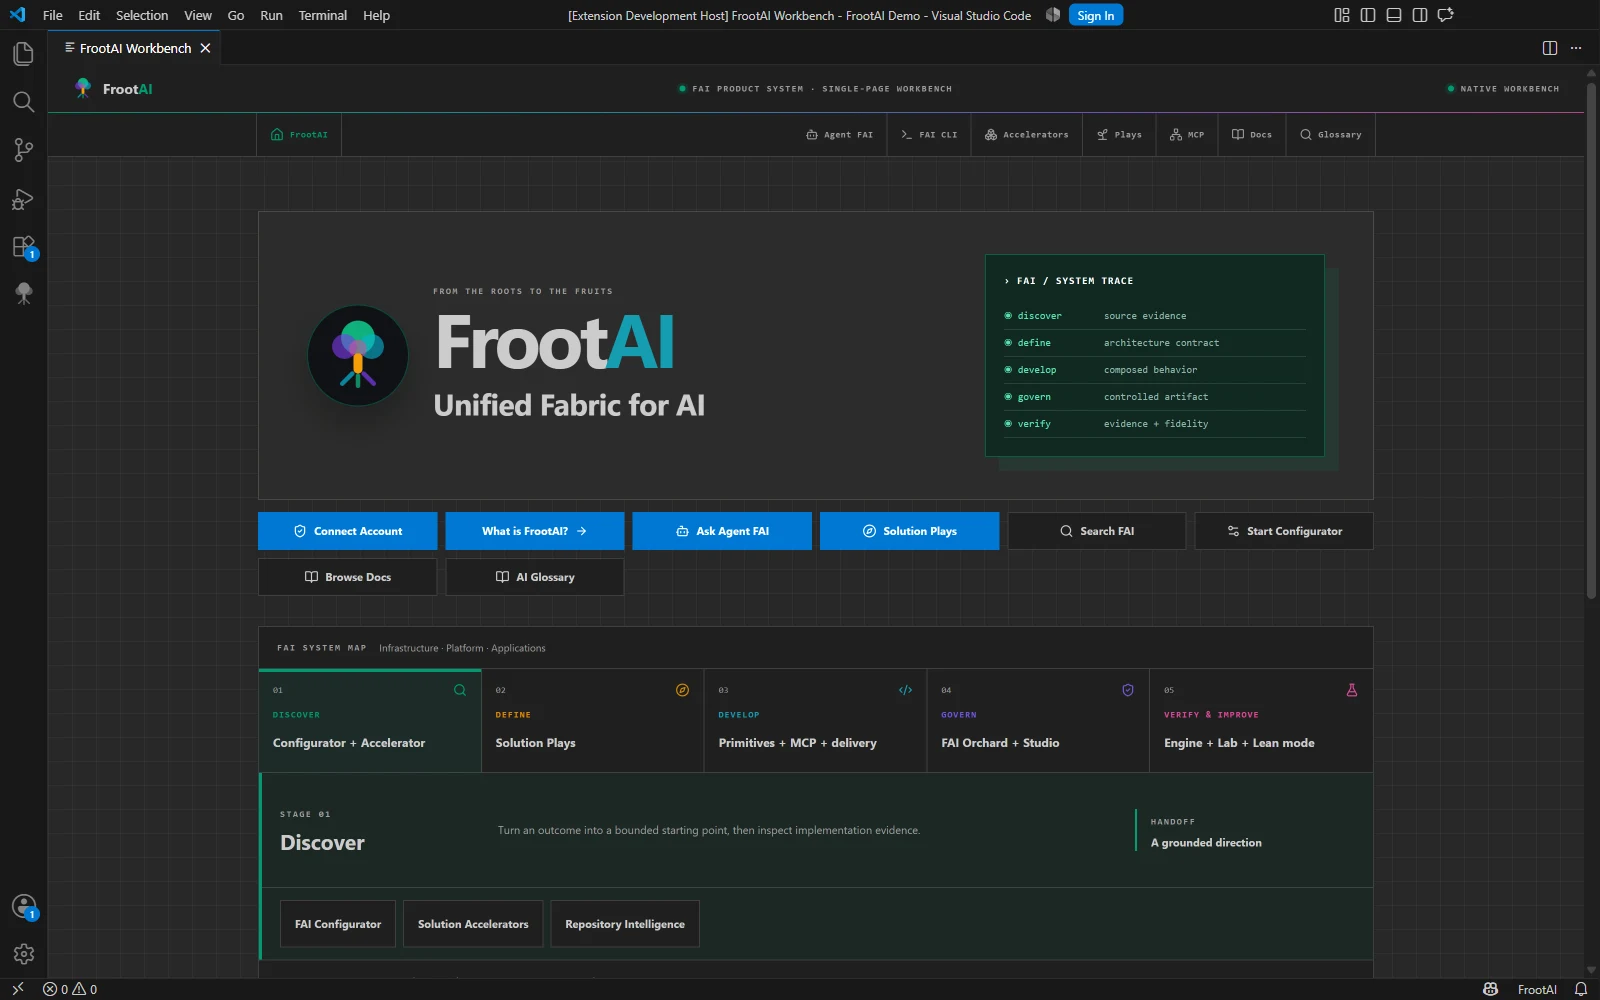This screenshot has width=1600, height=1000.
Task: Click the Ask Agent FAI button
Action: (722, 531)
